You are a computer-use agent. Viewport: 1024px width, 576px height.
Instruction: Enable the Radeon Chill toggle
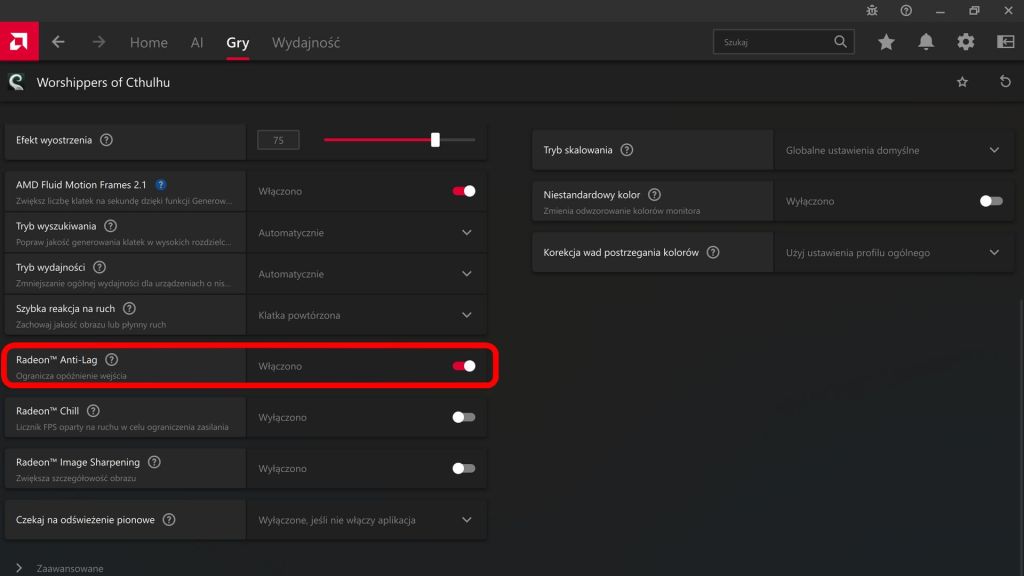click(x=464, y=417)
